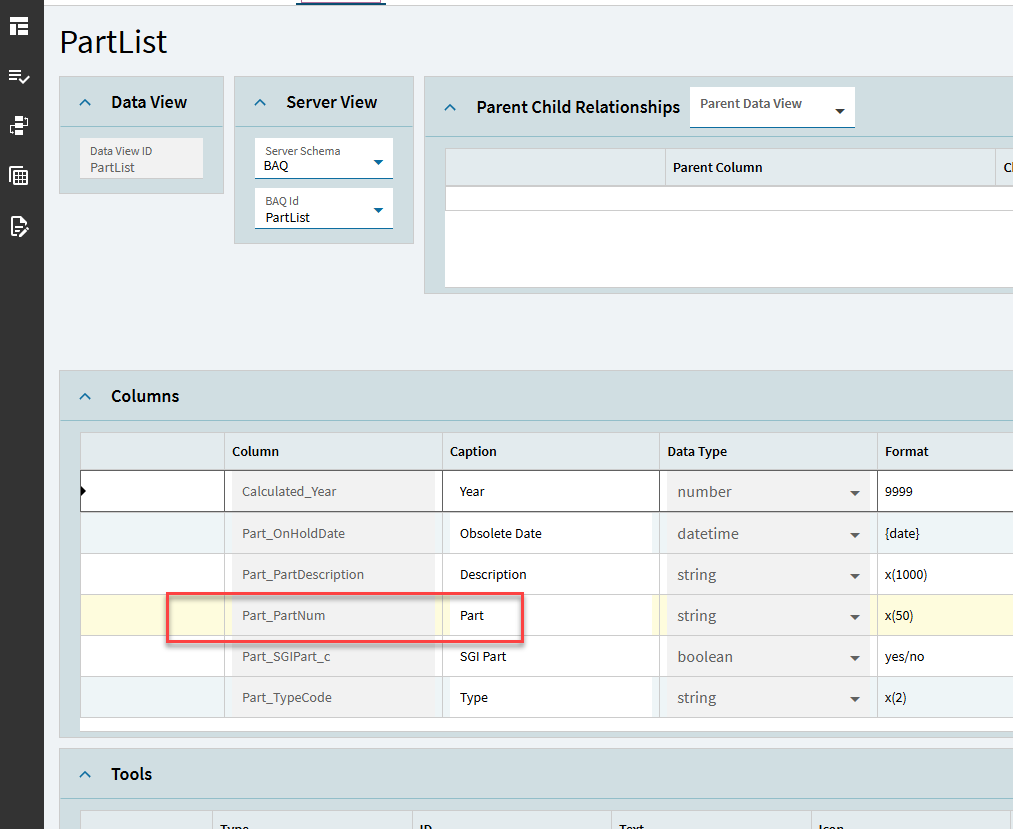Viewport: 1013px width, 829px height.
Task: Select the layout designer icon in the sidebar
Action: pos(20,27)
